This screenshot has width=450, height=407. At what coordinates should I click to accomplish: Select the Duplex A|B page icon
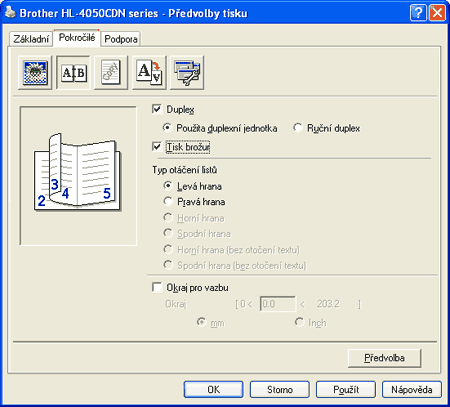click(x=73, y=72)
